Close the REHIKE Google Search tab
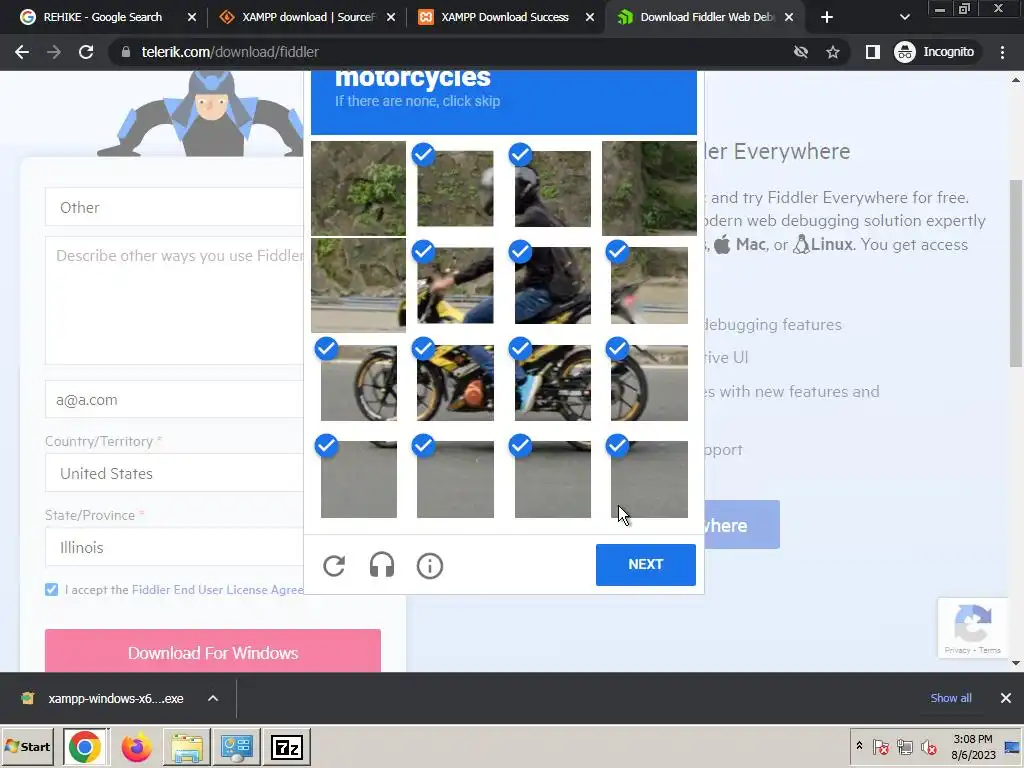 click(x=192, y=17)
